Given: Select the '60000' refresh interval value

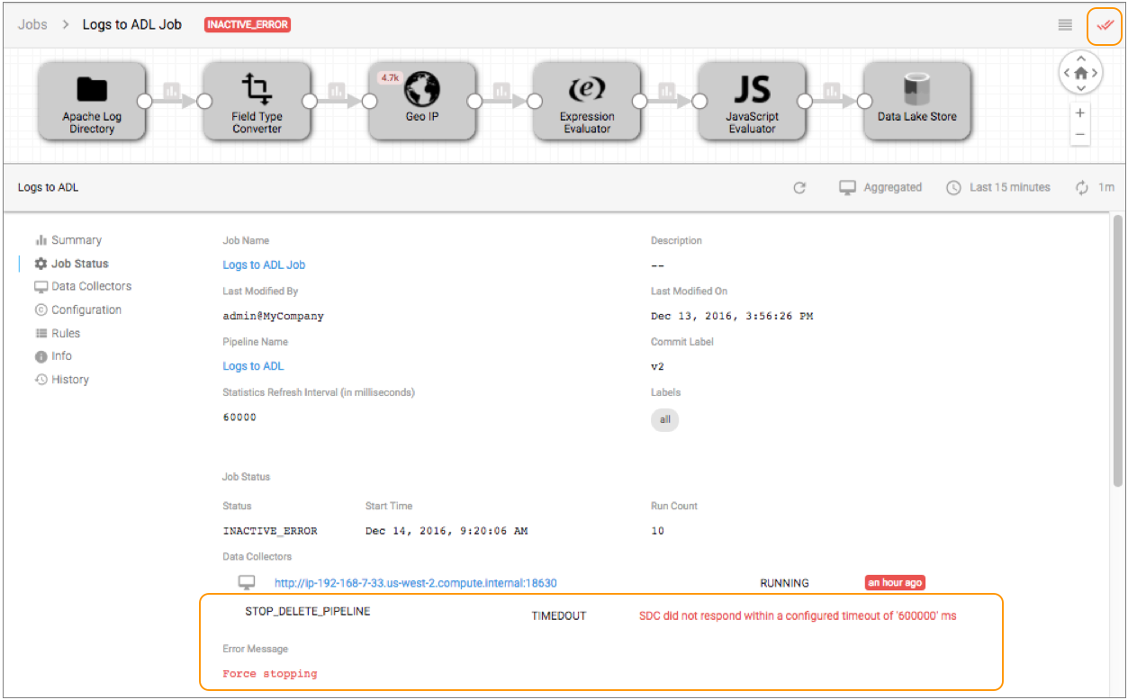Looking at the screenshot, I should click(x=240, y=417).
